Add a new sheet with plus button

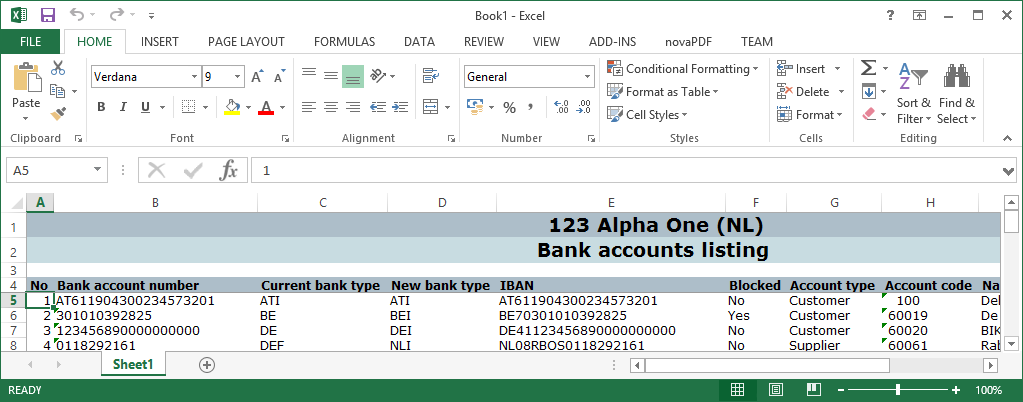[x=207, y=365]
